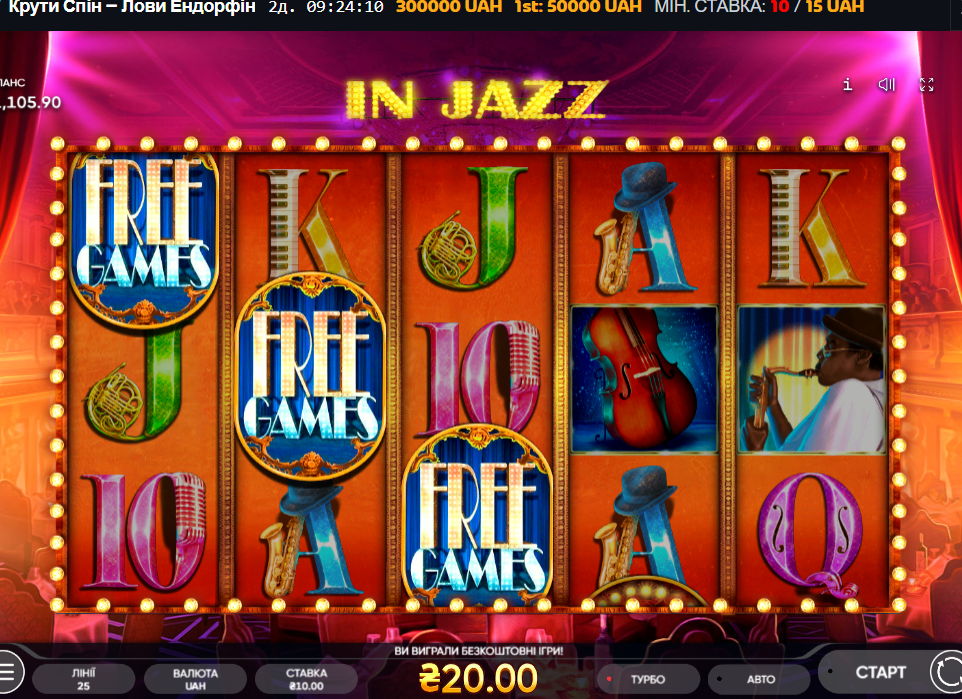Open the СТАВКА bet selector
Viewport: 962px width, 699px height.
click(306, 679)
